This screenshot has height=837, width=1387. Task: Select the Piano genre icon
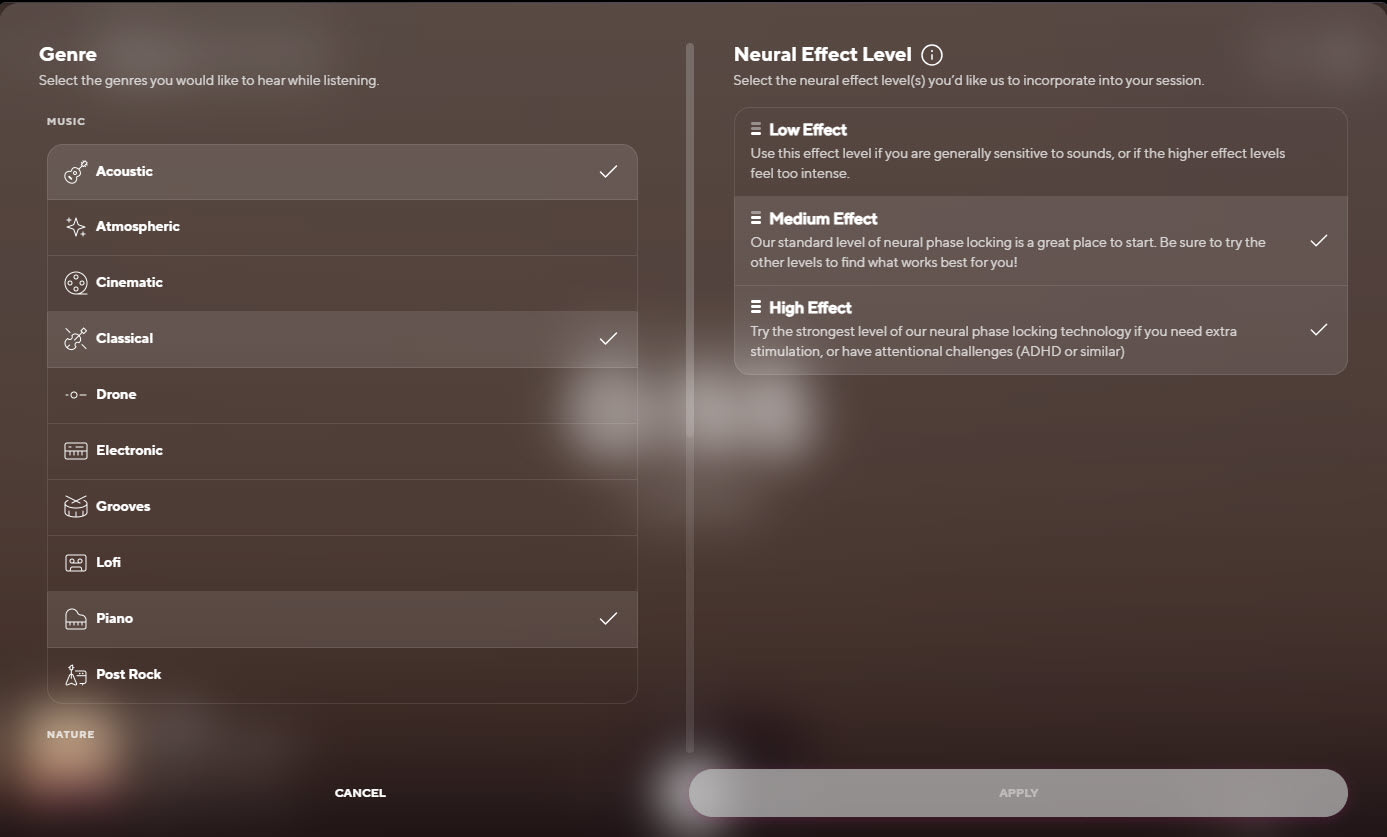click(75, 618)
